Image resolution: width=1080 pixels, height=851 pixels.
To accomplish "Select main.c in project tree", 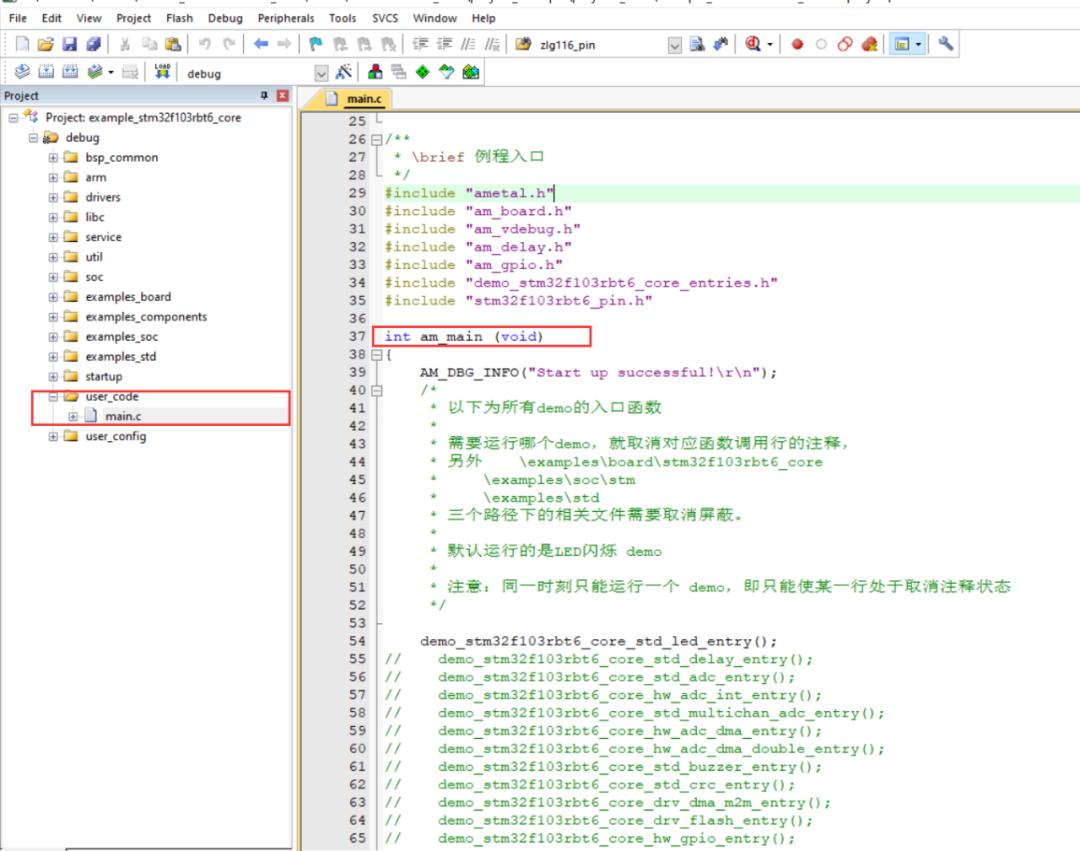I will click(123, 416).
